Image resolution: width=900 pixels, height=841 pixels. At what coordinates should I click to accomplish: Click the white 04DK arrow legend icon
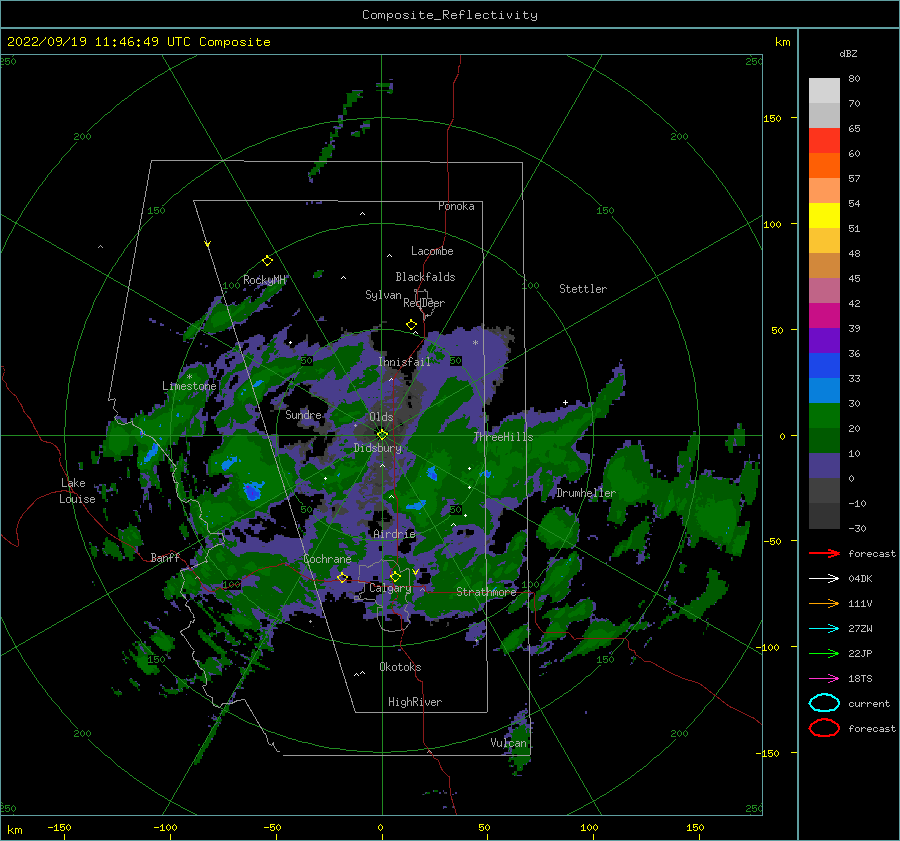click(x=824, y=579)
